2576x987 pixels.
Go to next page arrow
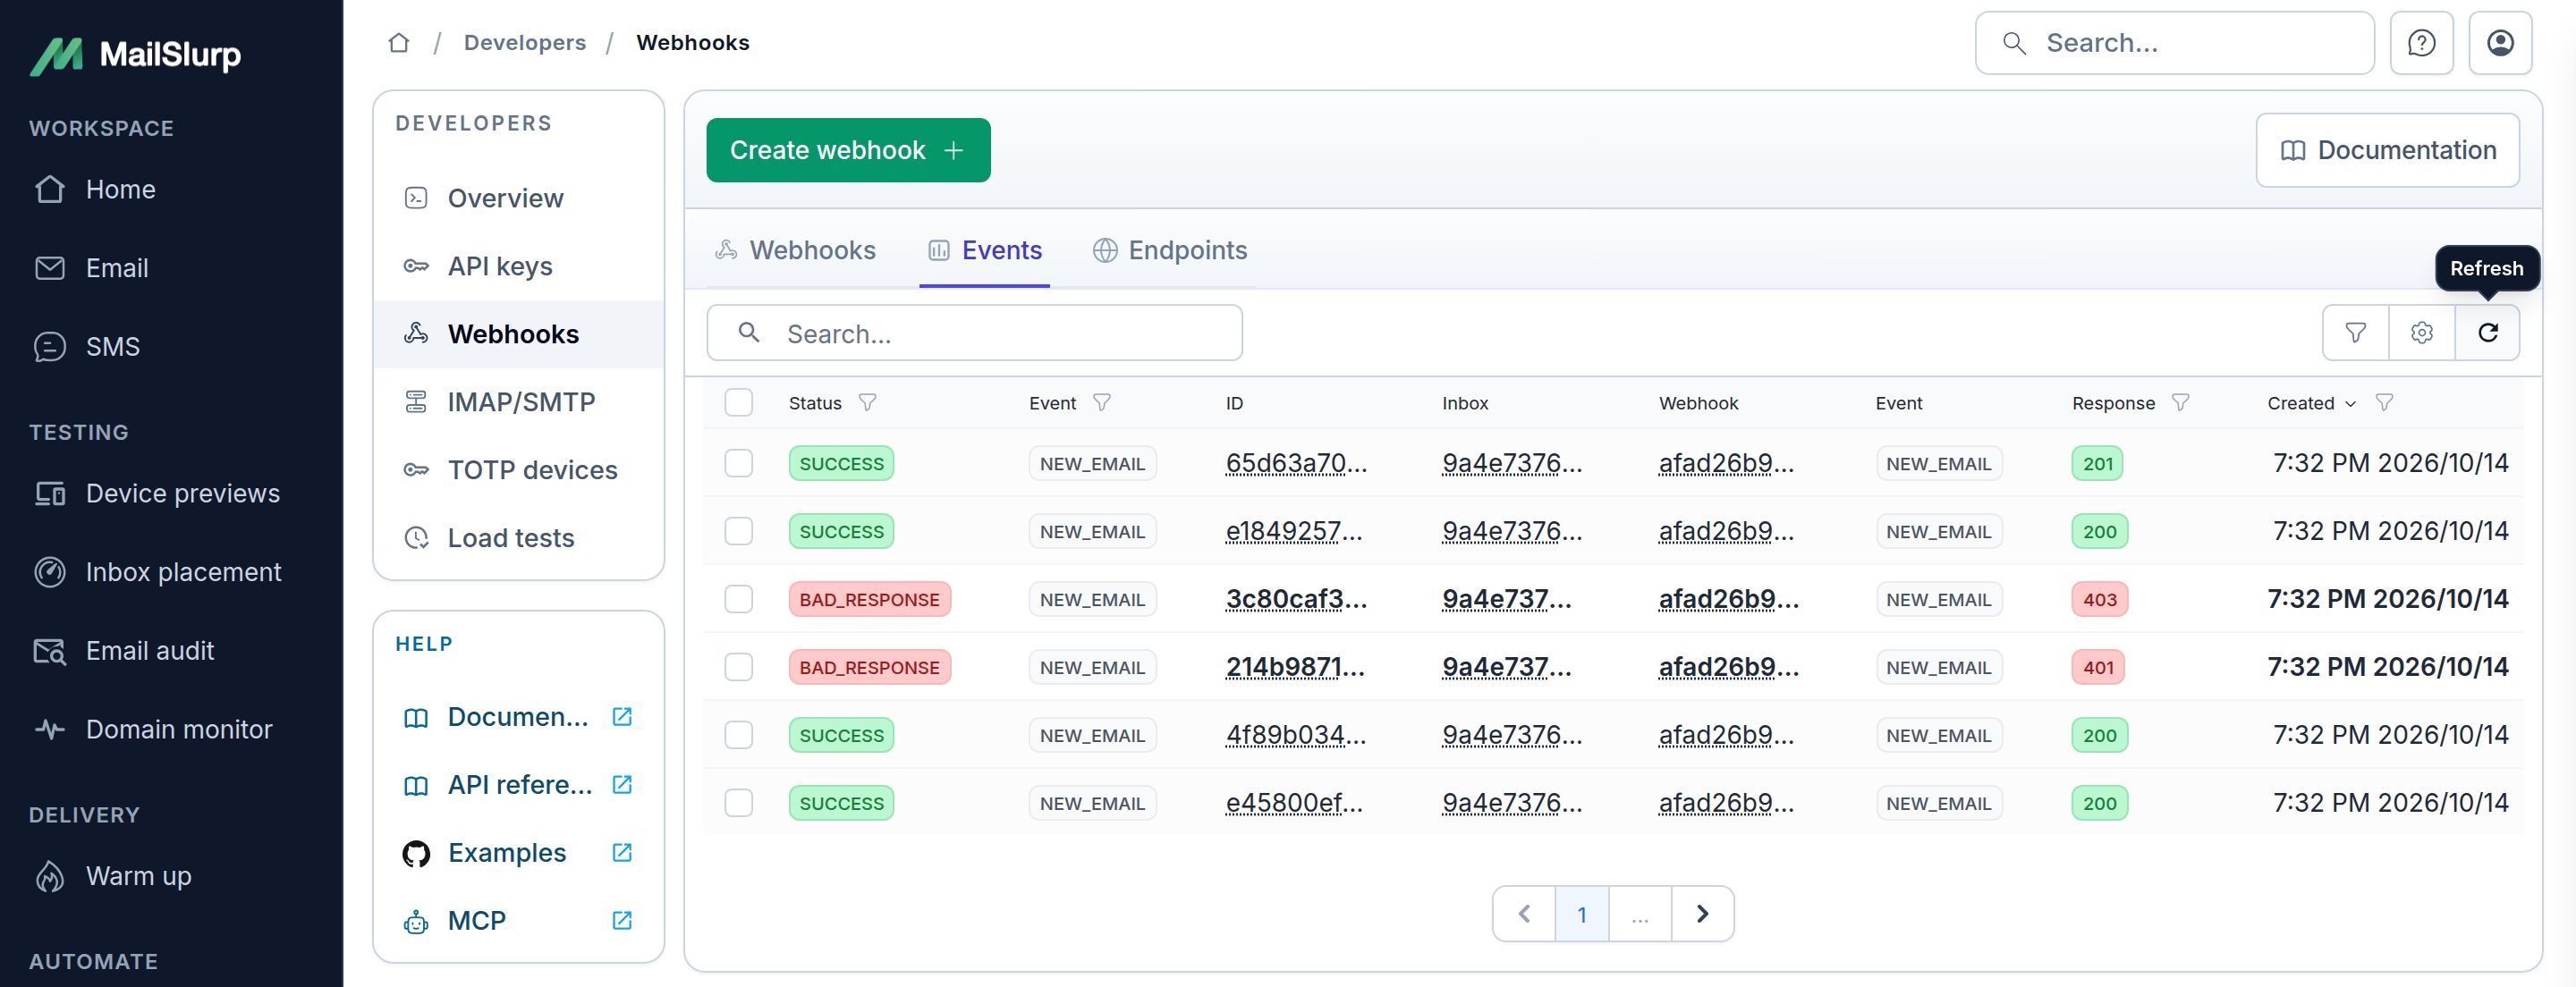click(x=1702, y=914)
